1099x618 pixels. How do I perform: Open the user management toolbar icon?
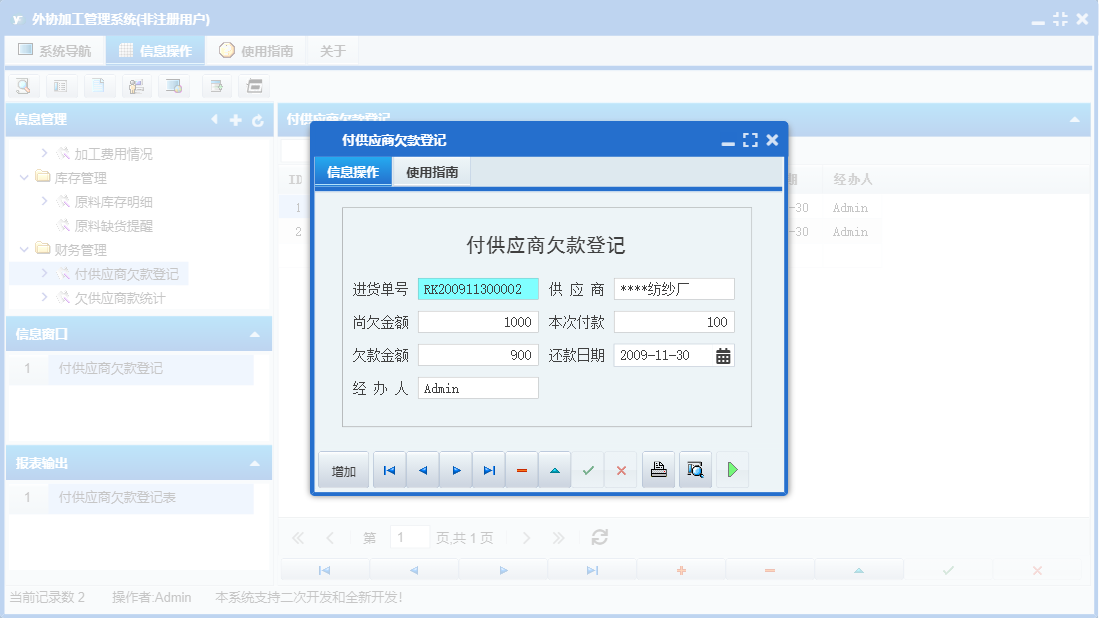[137, 86]
